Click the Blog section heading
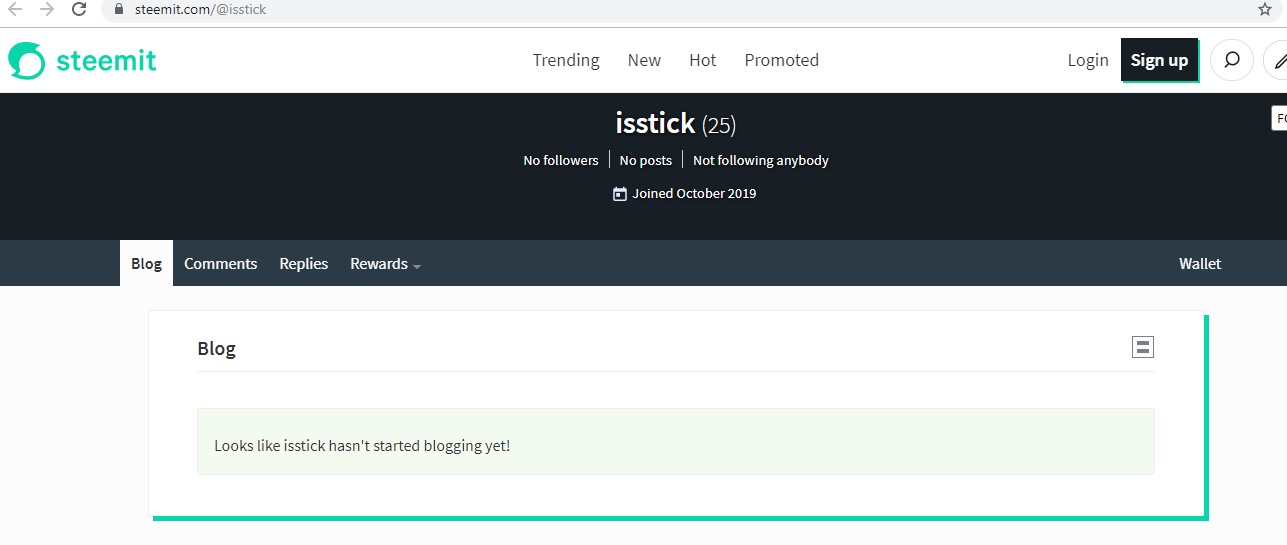The image size is (1287, 545). [x=216, y=348]
